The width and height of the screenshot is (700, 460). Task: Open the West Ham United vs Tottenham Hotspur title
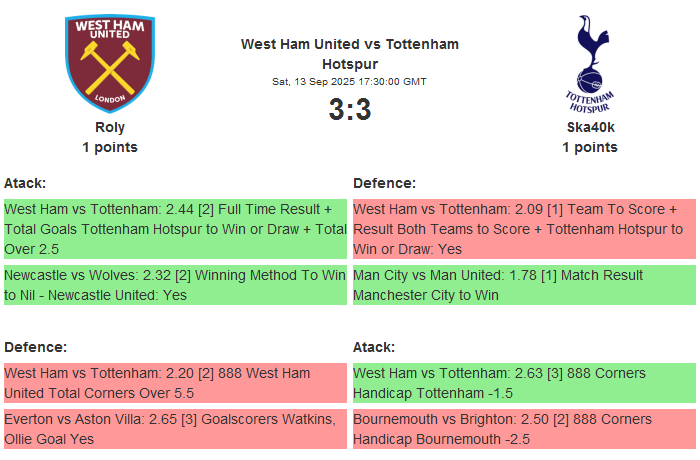[x=350, y=54]
